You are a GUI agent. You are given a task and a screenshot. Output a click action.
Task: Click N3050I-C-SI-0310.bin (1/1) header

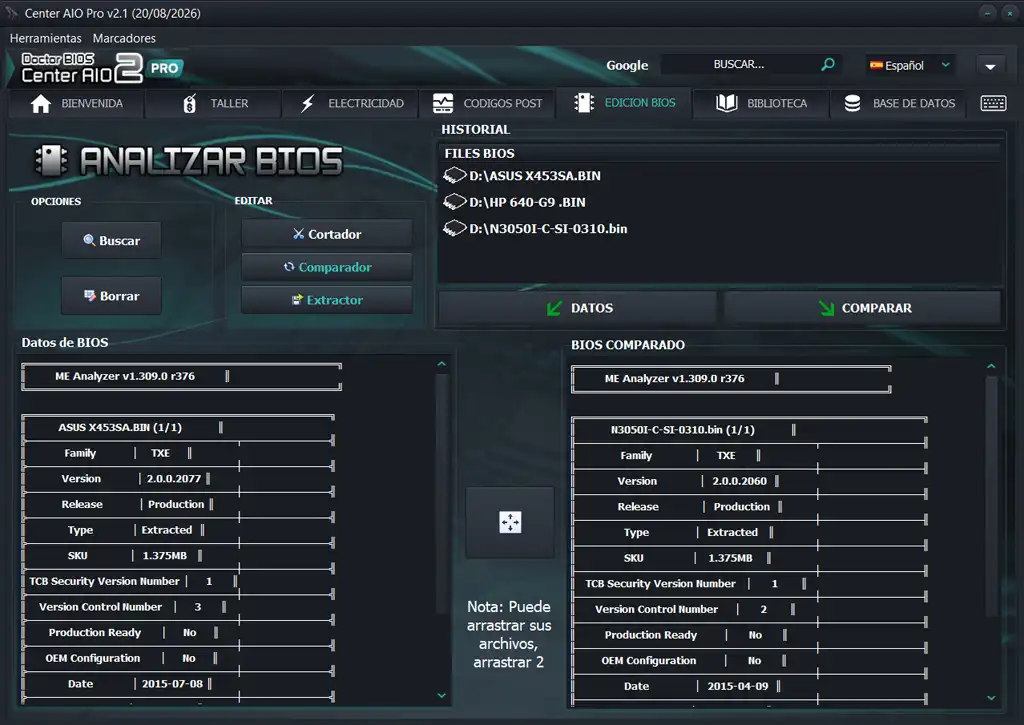tap(682, 430)
